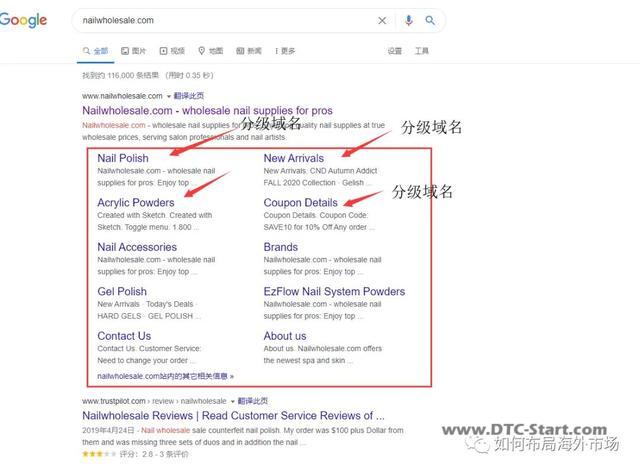Switch to the 地图 (Maps) tab
640x472 pixels.
pos(211,51)
